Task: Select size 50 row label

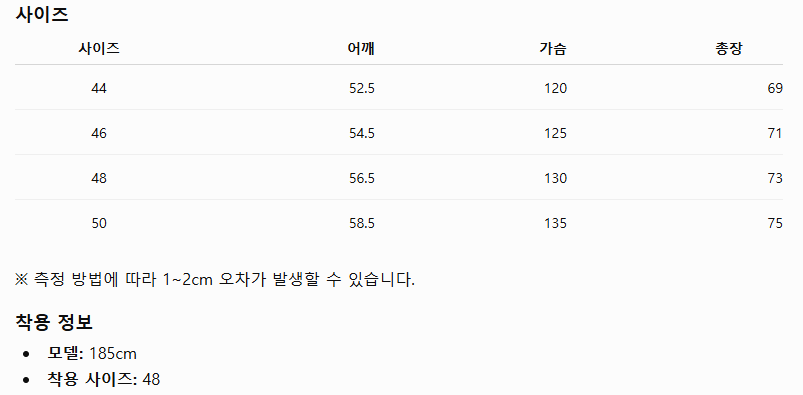Action: pos(99,224)
